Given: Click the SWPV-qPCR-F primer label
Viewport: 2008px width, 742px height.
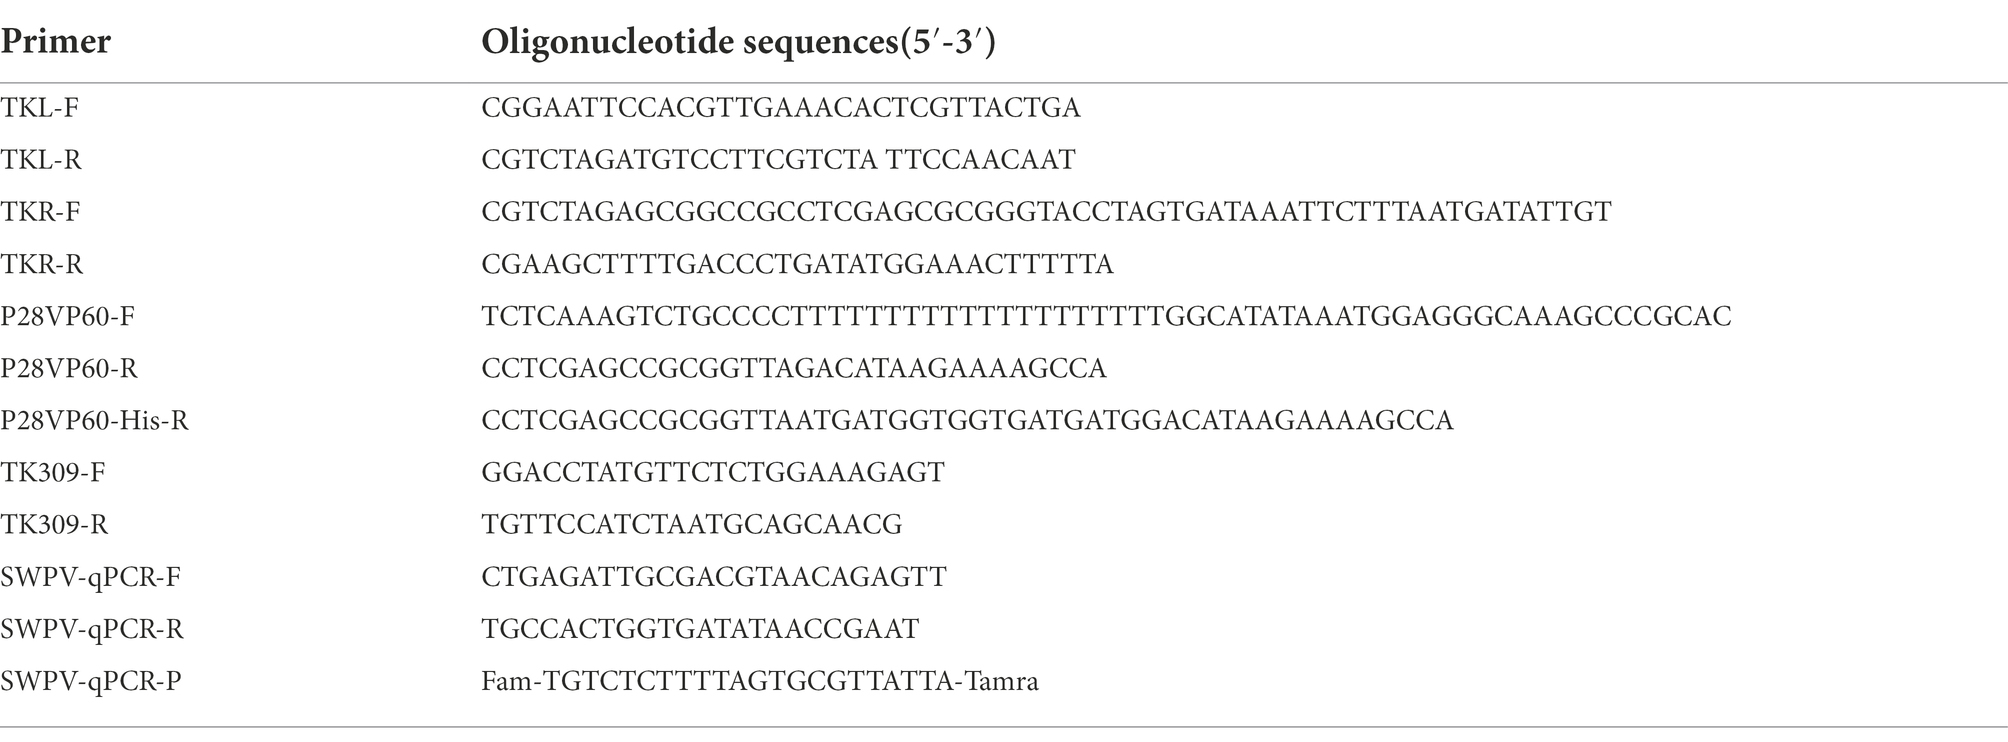Looking at the screenshot, I should pos(91,577).
